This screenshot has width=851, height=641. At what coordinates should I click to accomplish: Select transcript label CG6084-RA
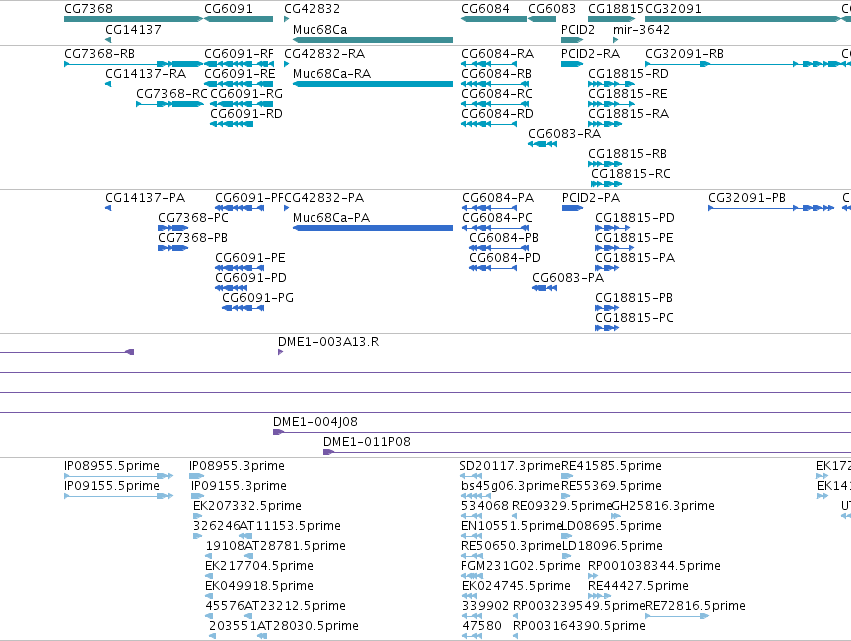click(498, 54)
